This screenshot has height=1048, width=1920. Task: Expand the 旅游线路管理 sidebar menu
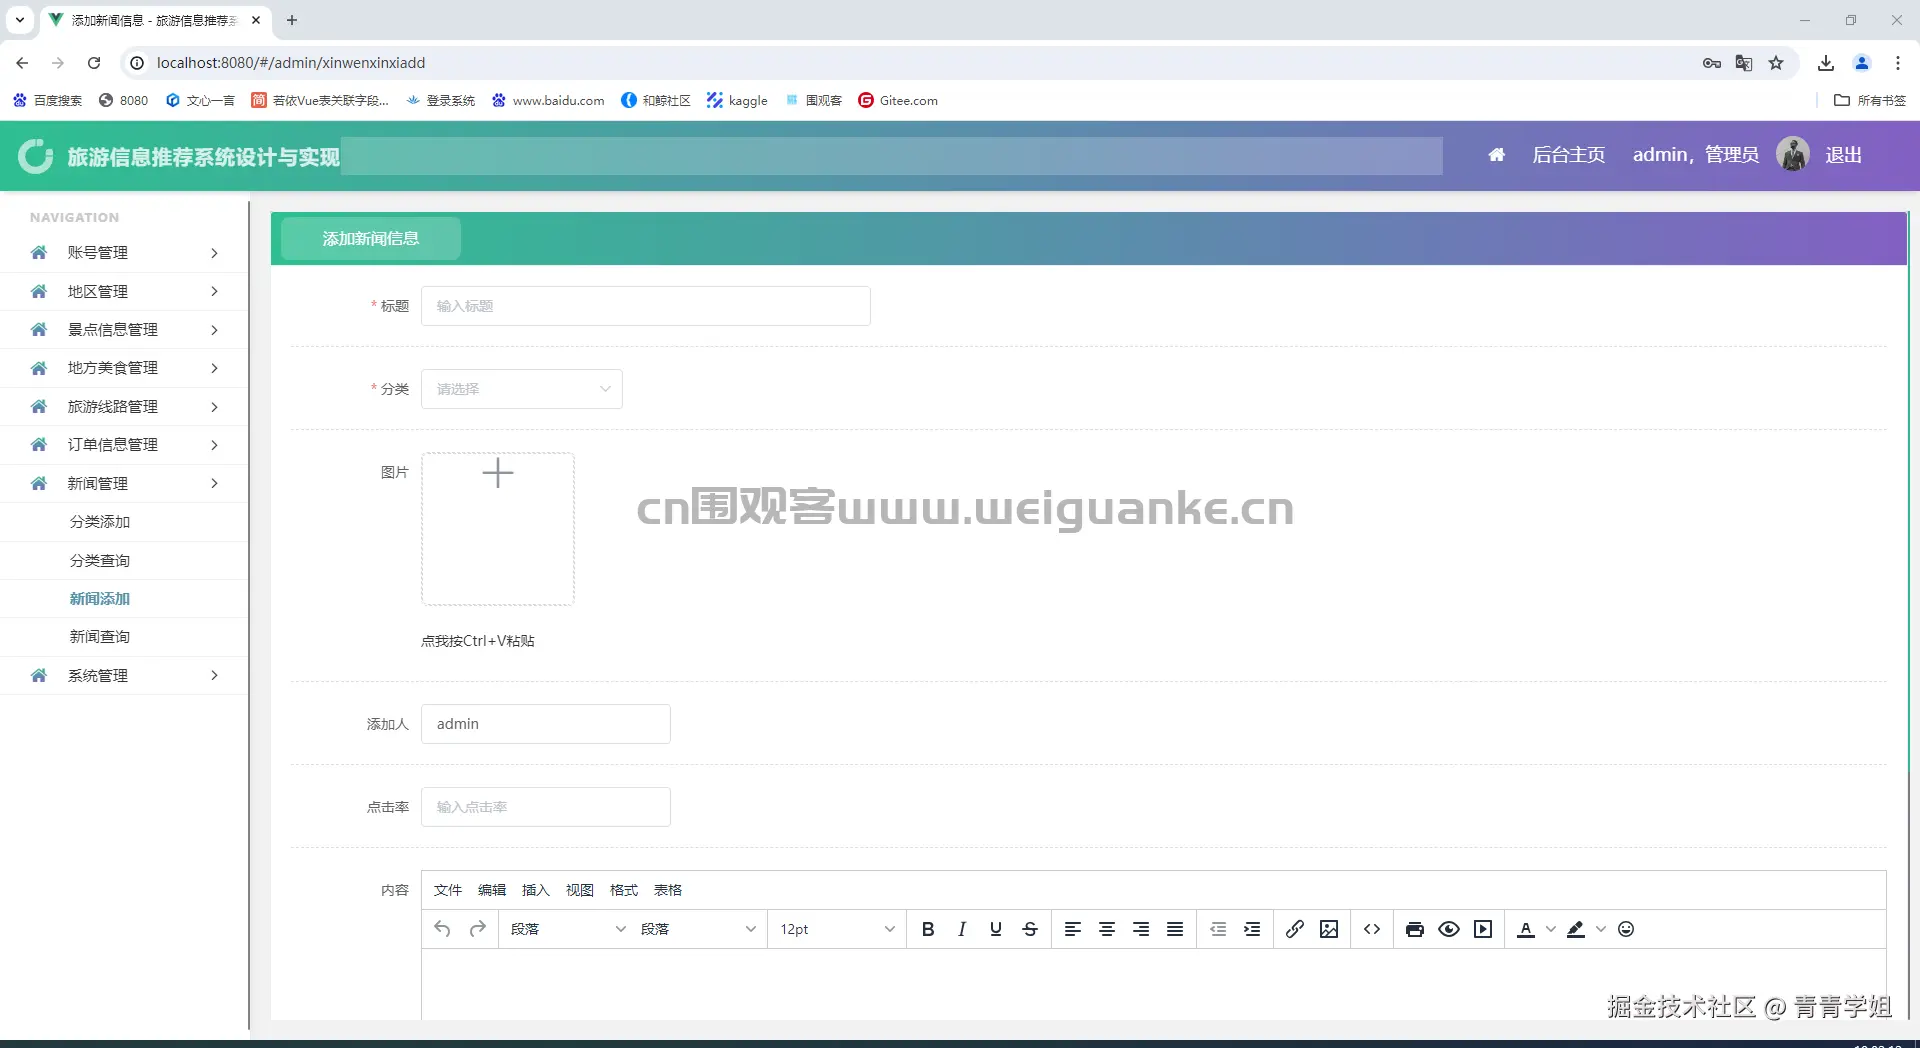pos(124,407)
